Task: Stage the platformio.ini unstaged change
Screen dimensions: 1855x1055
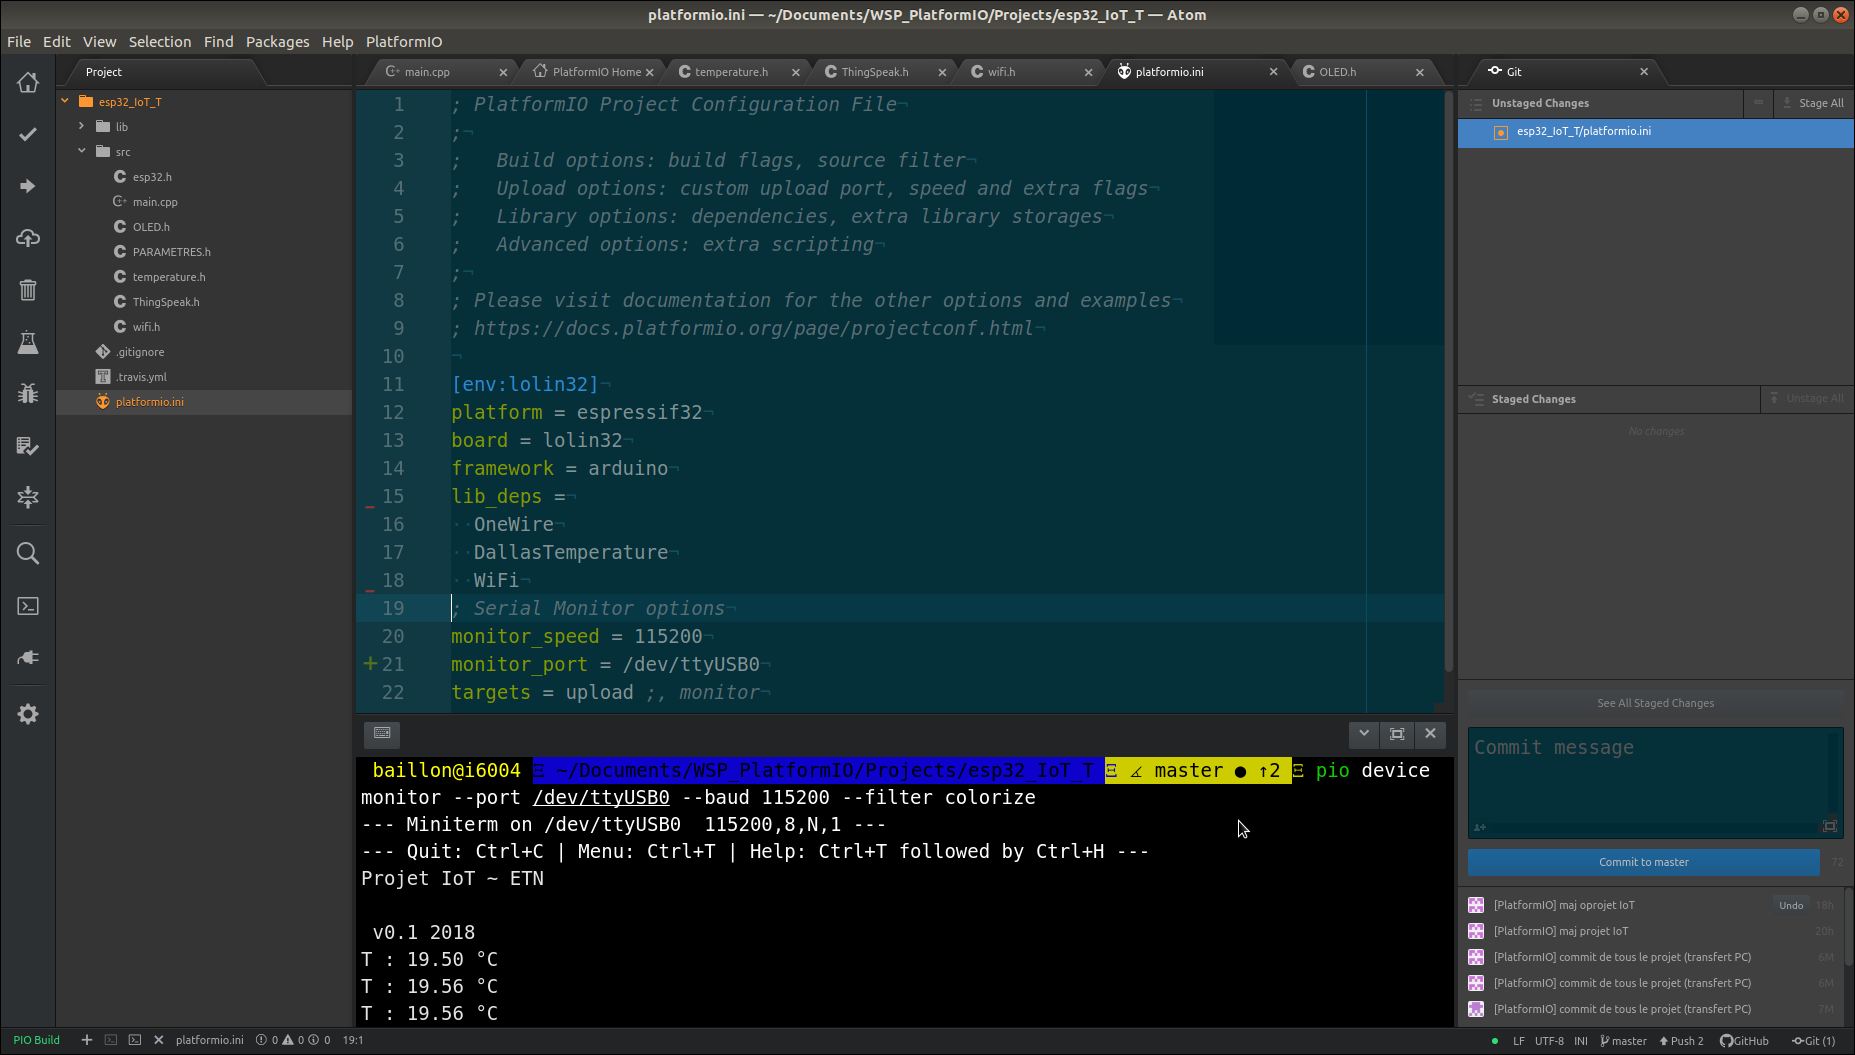Action: [x=1583, y=132]
